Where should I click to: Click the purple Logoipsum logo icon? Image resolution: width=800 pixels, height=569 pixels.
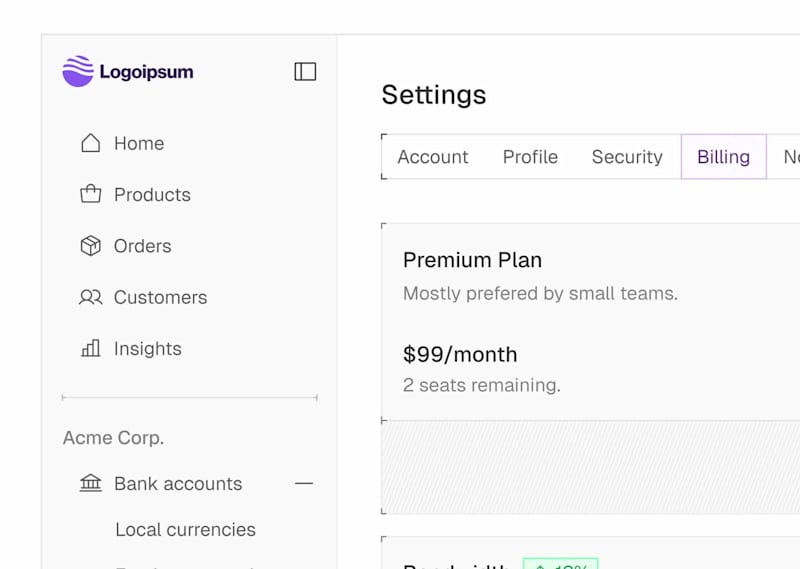tap(78, 71)
